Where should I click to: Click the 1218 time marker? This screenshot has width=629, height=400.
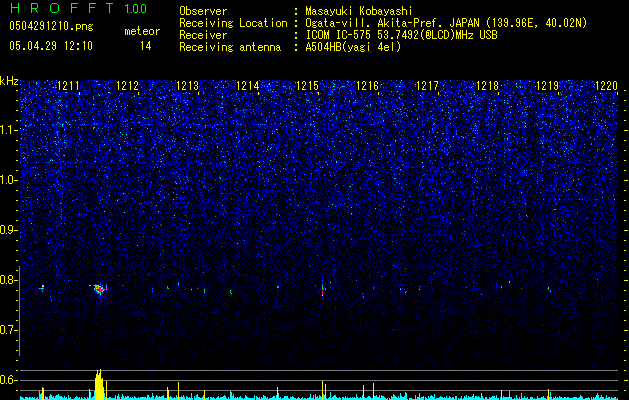(487, 86)
